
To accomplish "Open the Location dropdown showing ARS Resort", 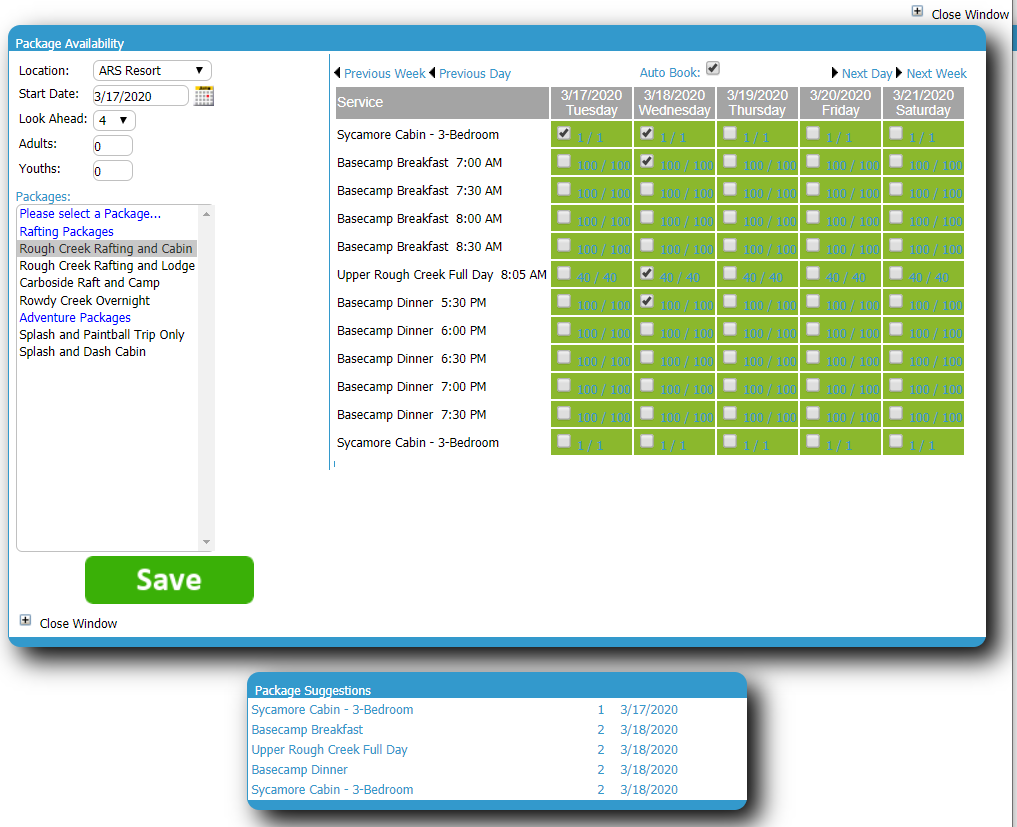I will pyautogui.click(x=152, y=70).
